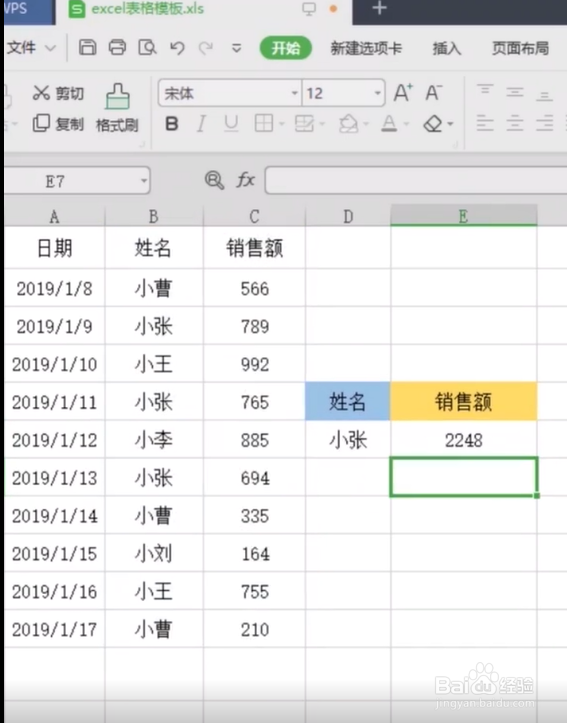The image size is (567, 723).
Task: Click cell 小张 in column D
Action: 348,440
